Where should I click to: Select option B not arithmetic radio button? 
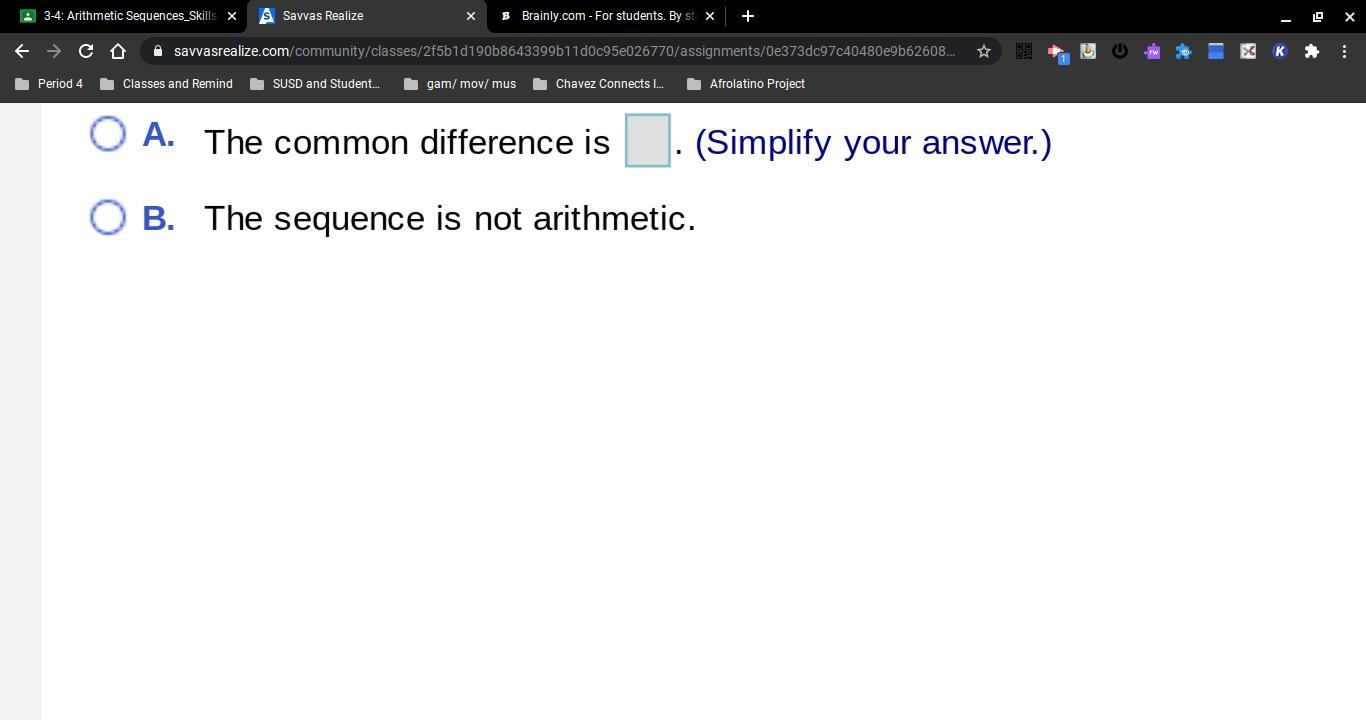108,217
